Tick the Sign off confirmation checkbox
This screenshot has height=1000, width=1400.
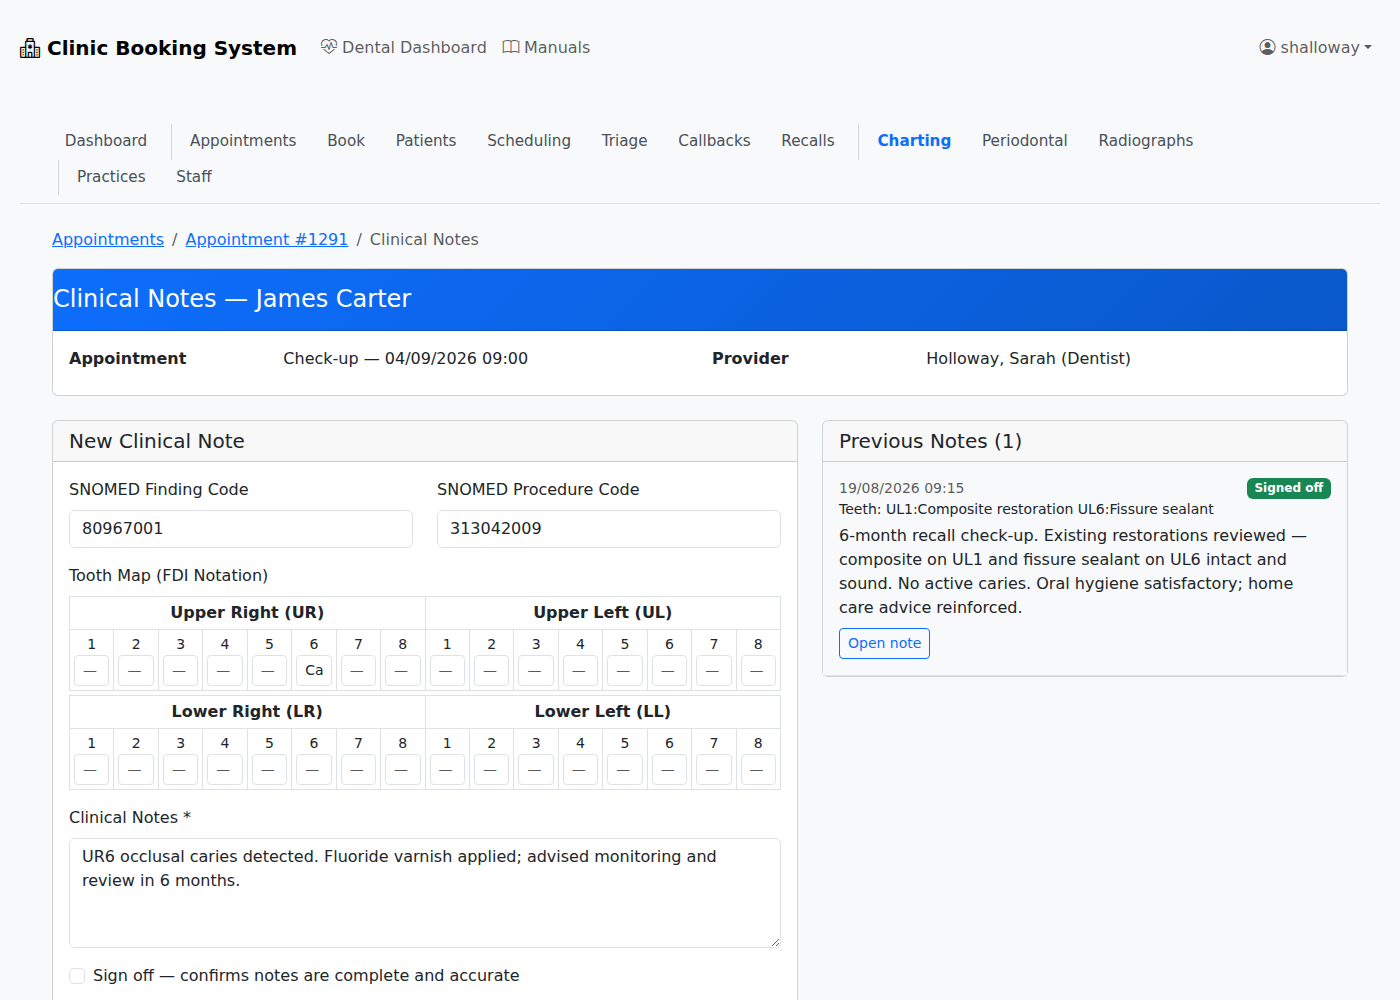77,976
